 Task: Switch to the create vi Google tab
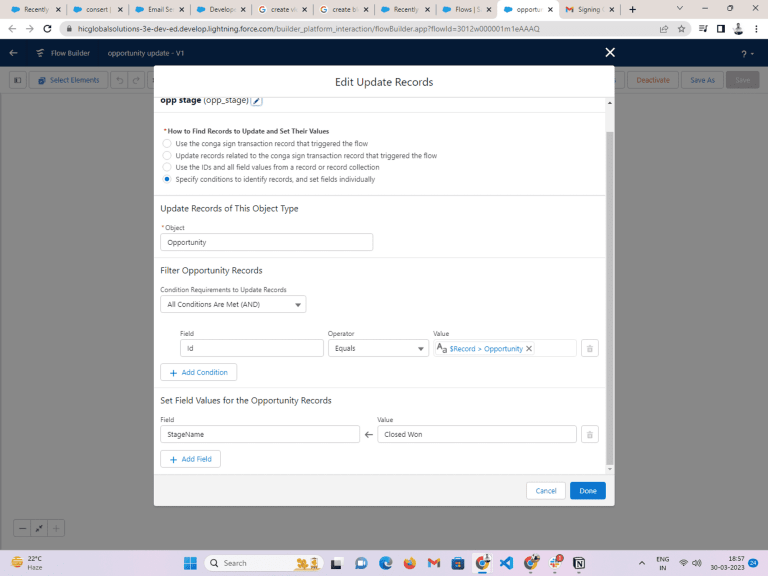coord(283,9)
